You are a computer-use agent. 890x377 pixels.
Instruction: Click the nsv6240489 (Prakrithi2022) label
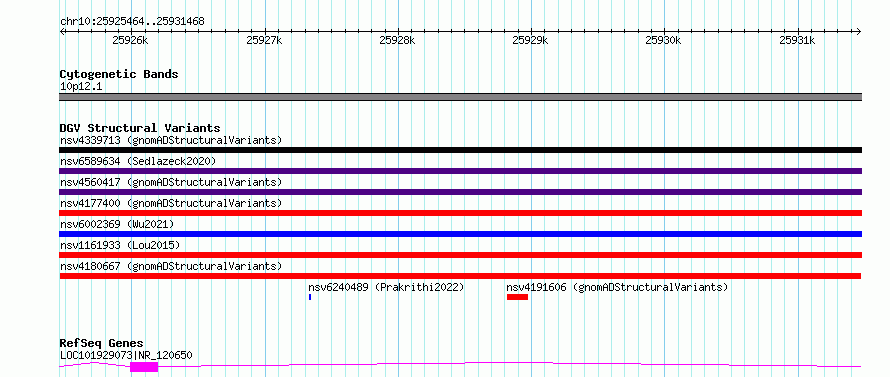coord(387,287)
